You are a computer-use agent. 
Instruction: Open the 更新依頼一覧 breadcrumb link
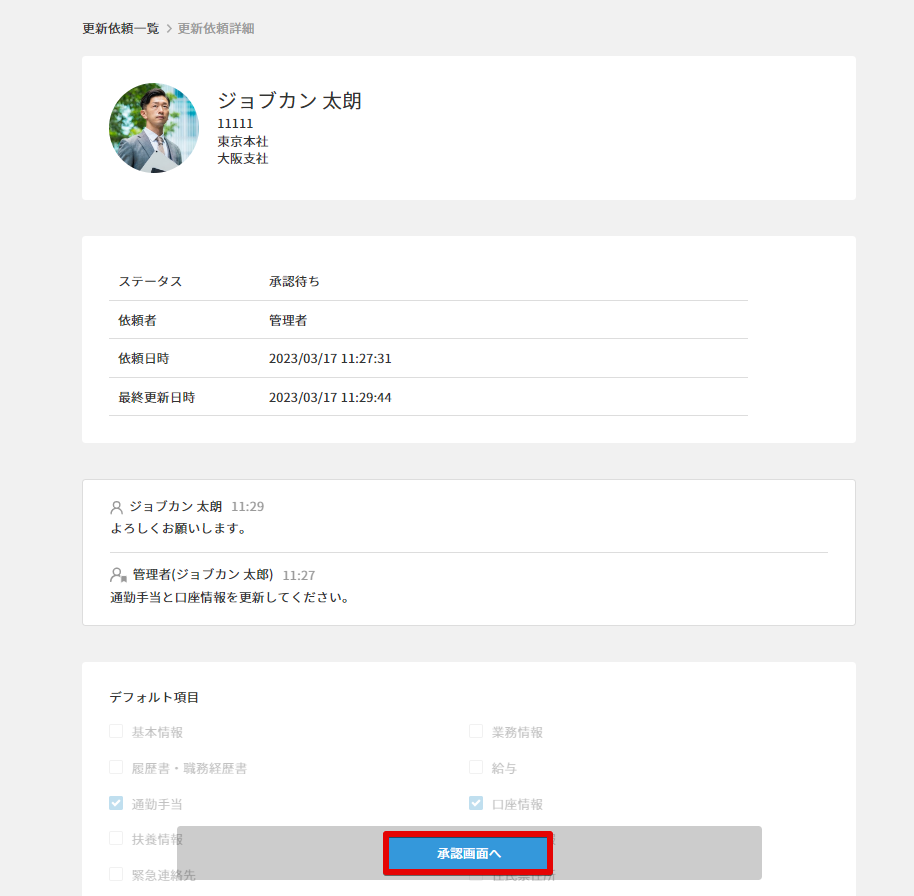(x=120, y=29)
